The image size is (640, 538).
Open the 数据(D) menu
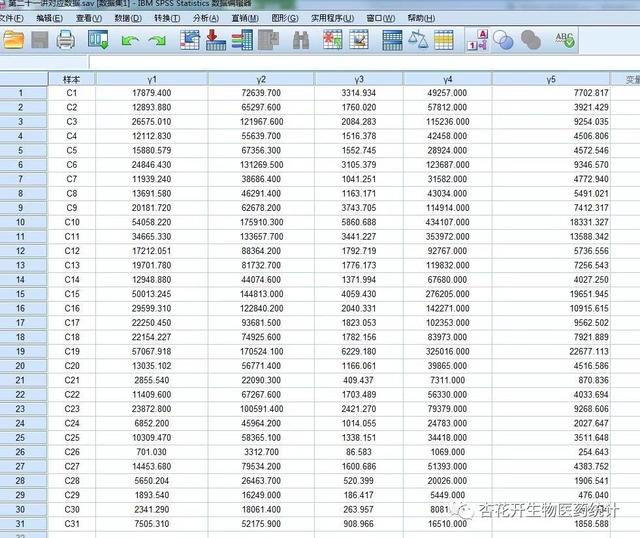pyautogui.click(x=127, y=18)
